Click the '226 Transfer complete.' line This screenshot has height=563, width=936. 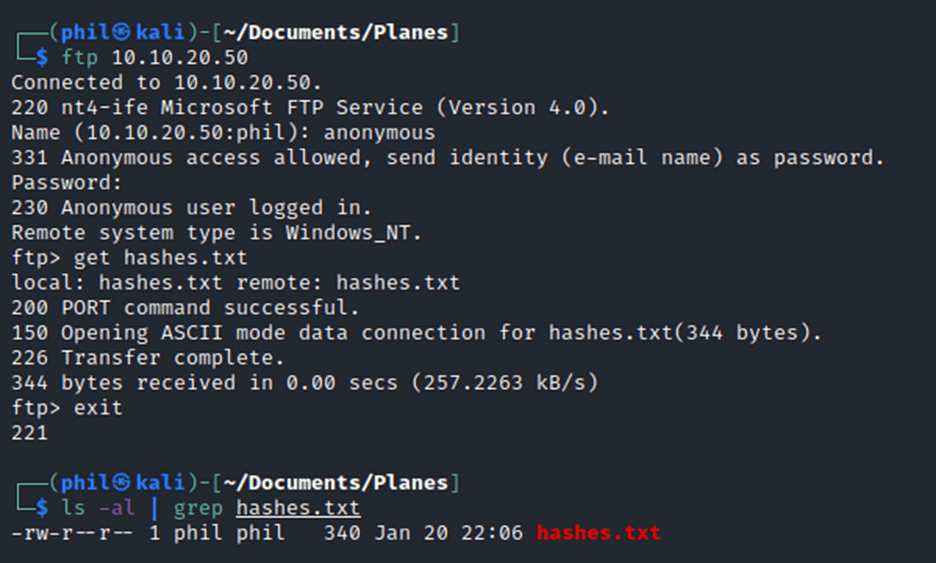pyautogui.click(x=148, y=358)
